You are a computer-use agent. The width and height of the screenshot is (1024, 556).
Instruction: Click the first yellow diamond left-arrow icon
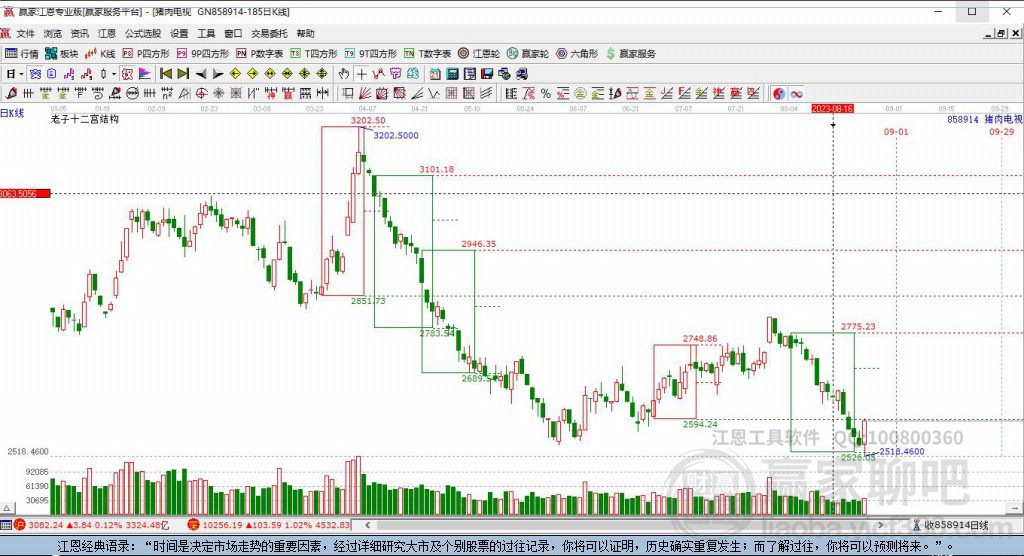[x=235, y=74]
